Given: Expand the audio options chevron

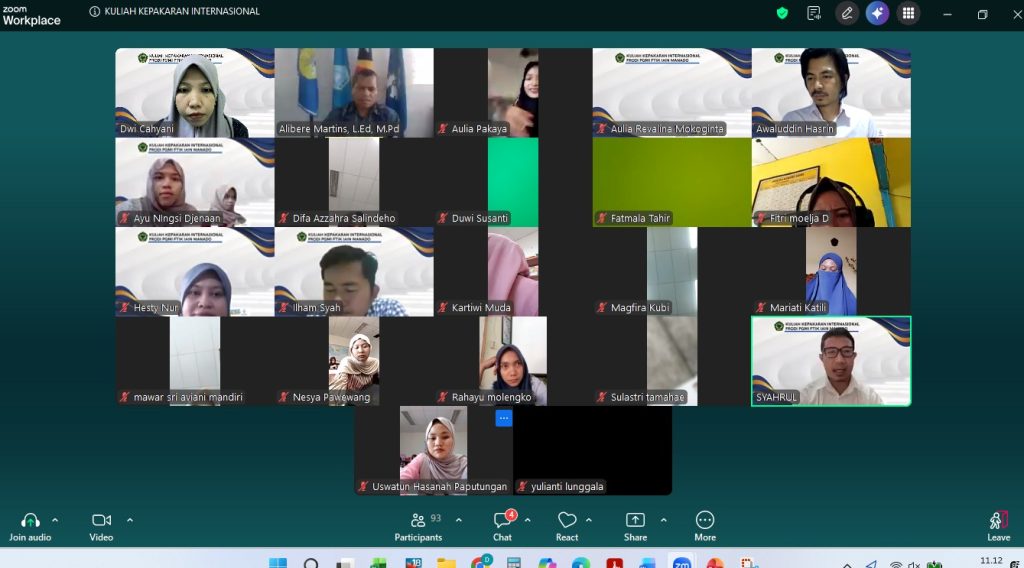Looking at the screenshot, I should coord(55,520).
